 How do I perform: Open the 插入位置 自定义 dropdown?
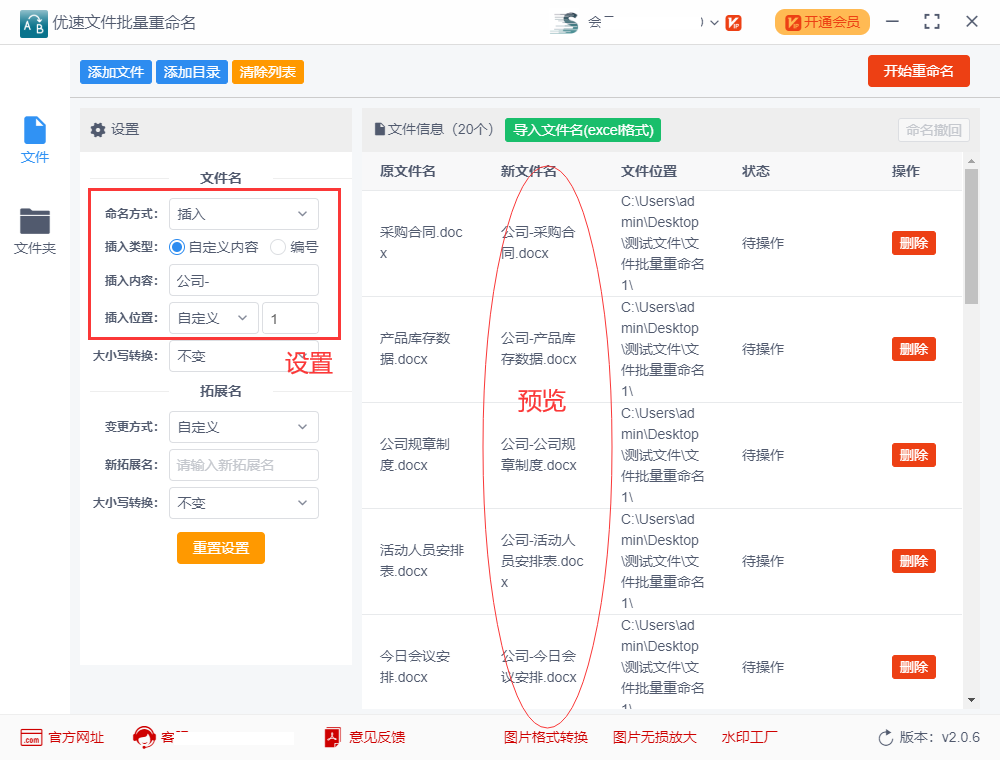(x=214, y=318)
